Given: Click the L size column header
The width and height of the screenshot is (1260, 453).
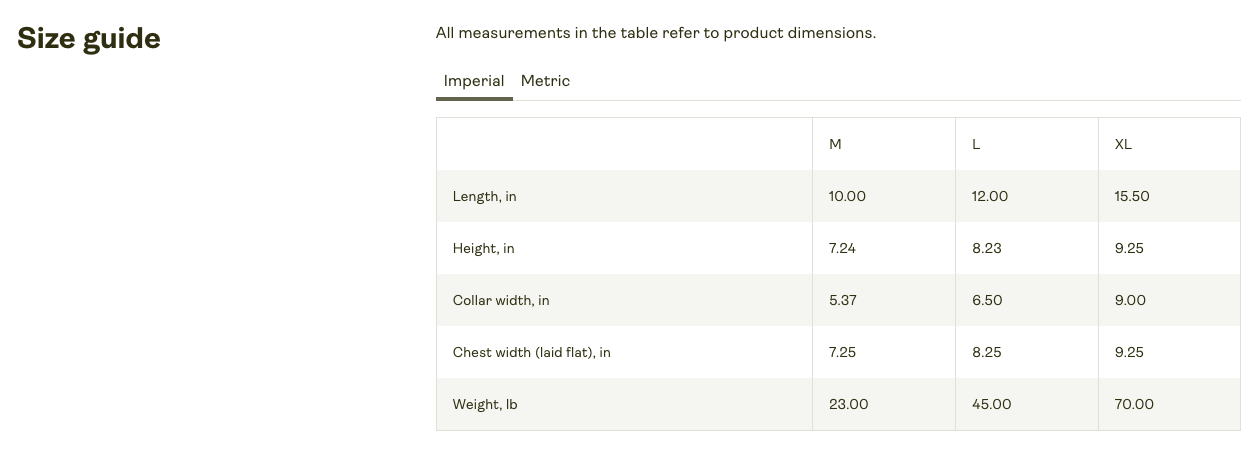Looking at the screenshot, I should tap(976, 144).
